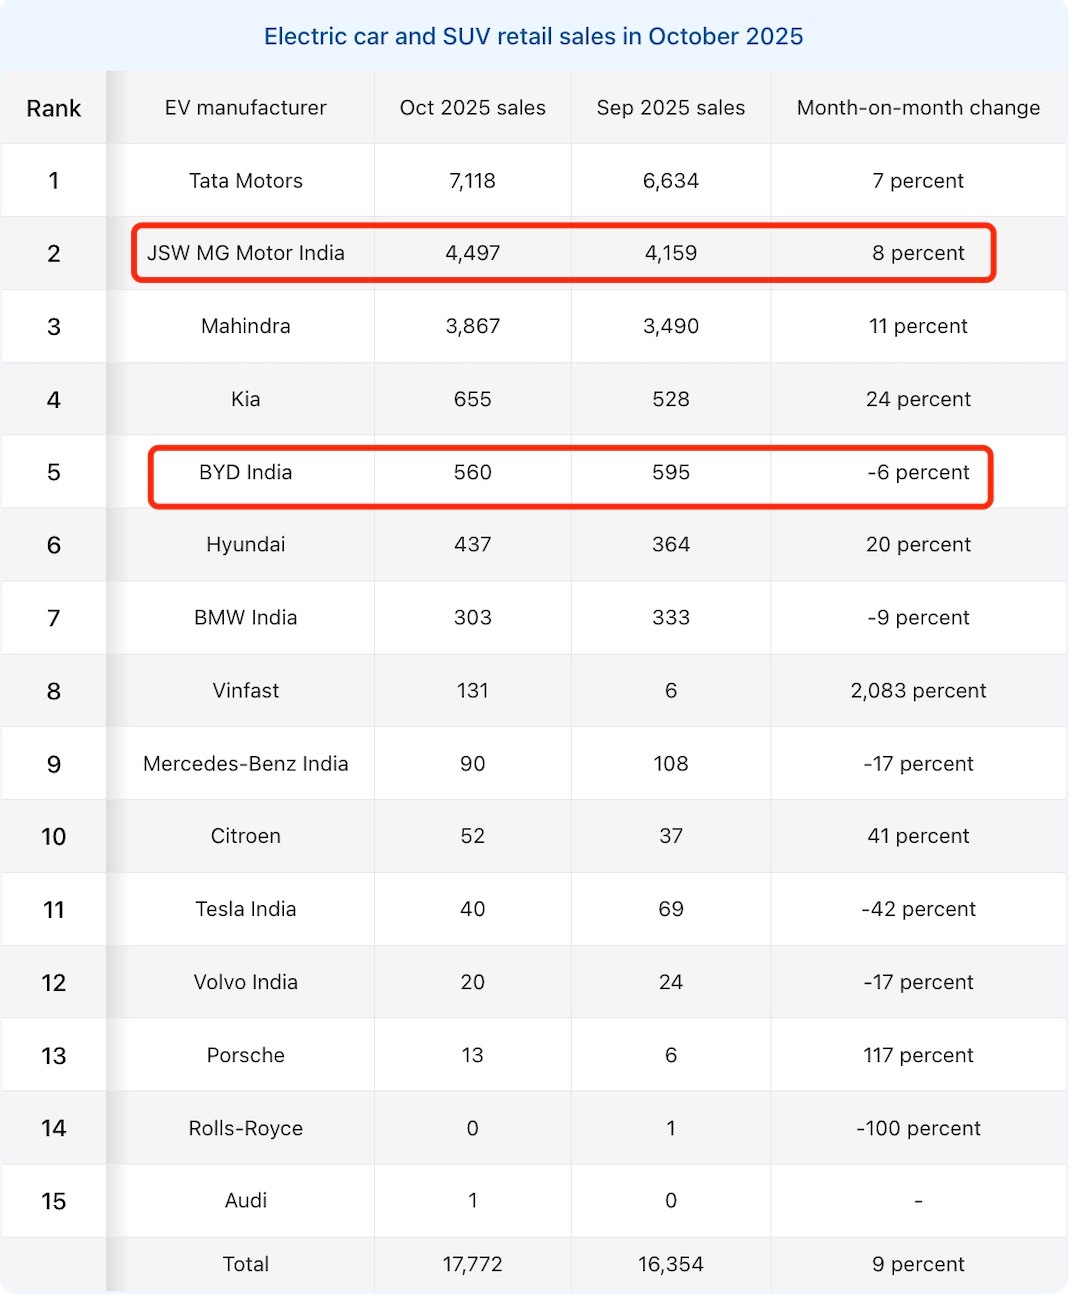The height and width of the screenshot is (1294, 1072).
Task: Select Porsche's 117 percent change cell
Action: 918,1055
